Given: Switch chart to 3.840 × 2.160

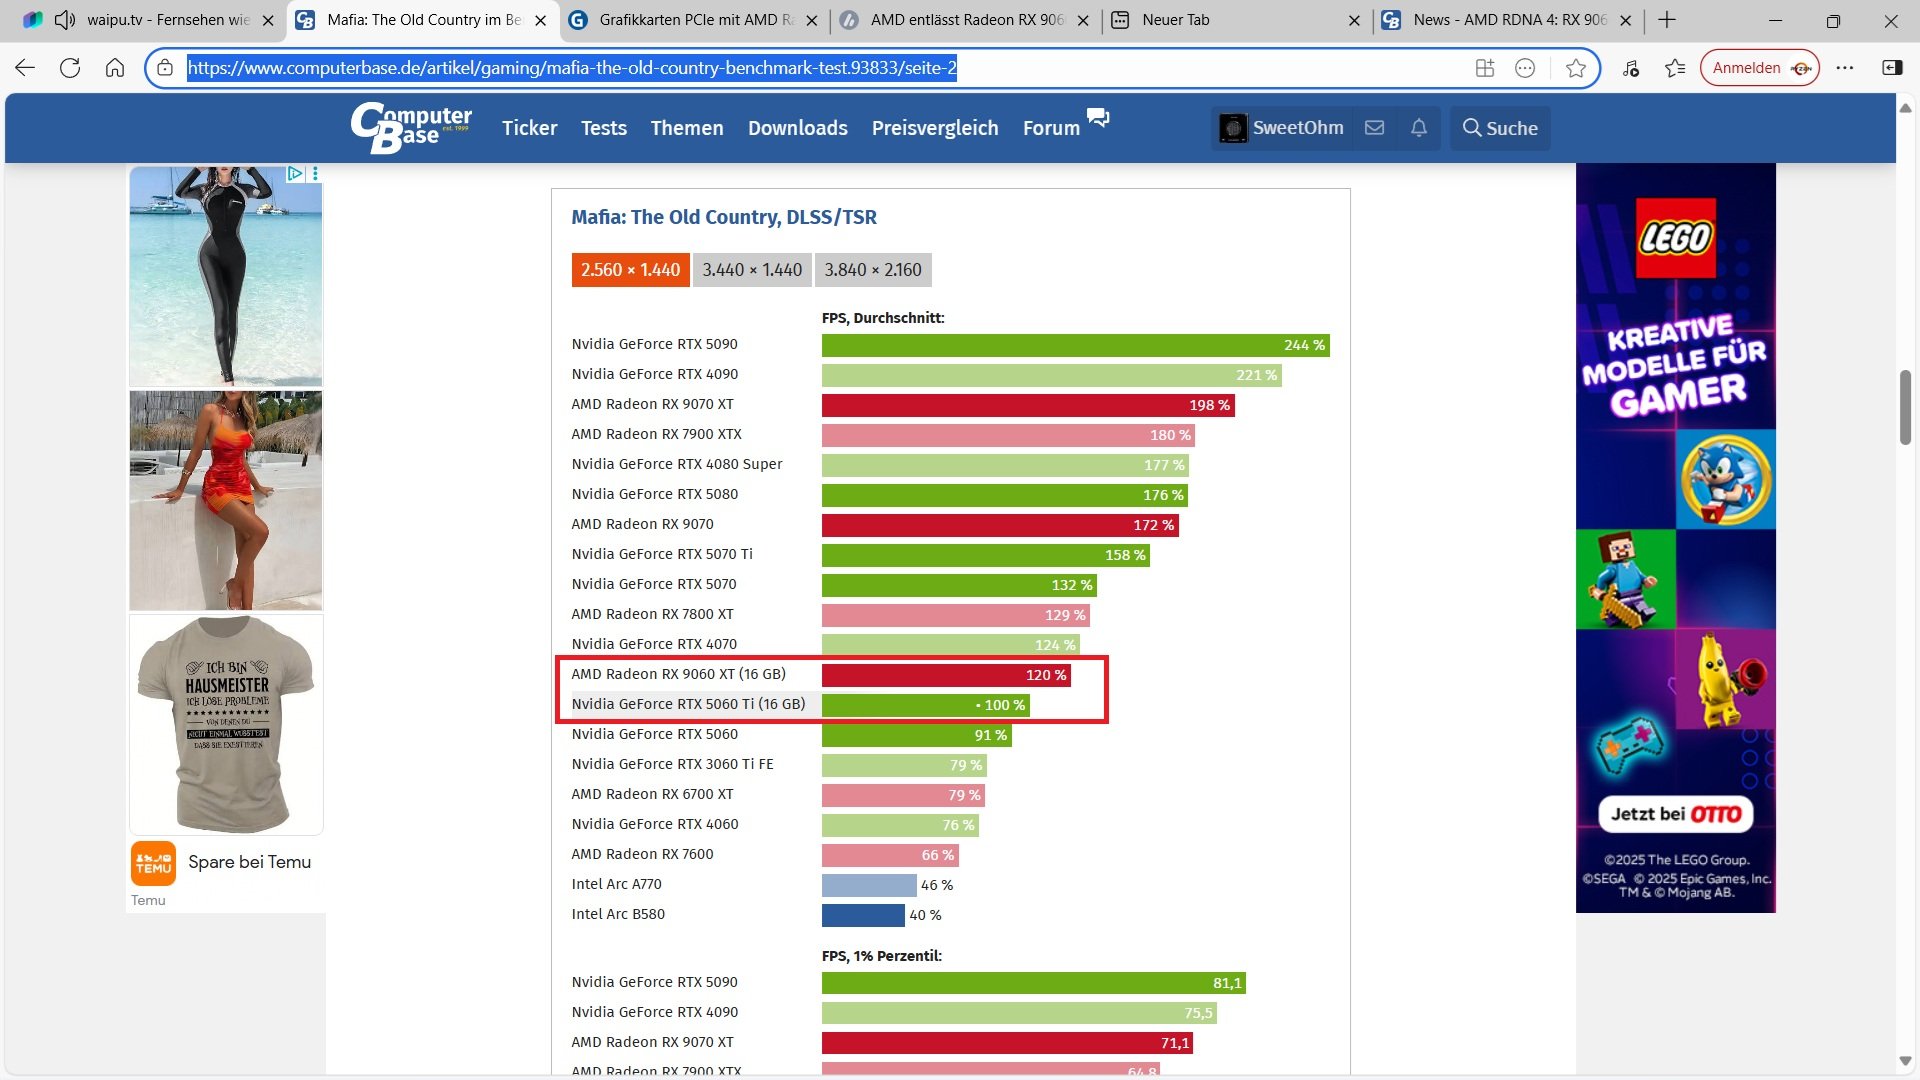Looking at the screenshot, I should click(x=873, y=270).
